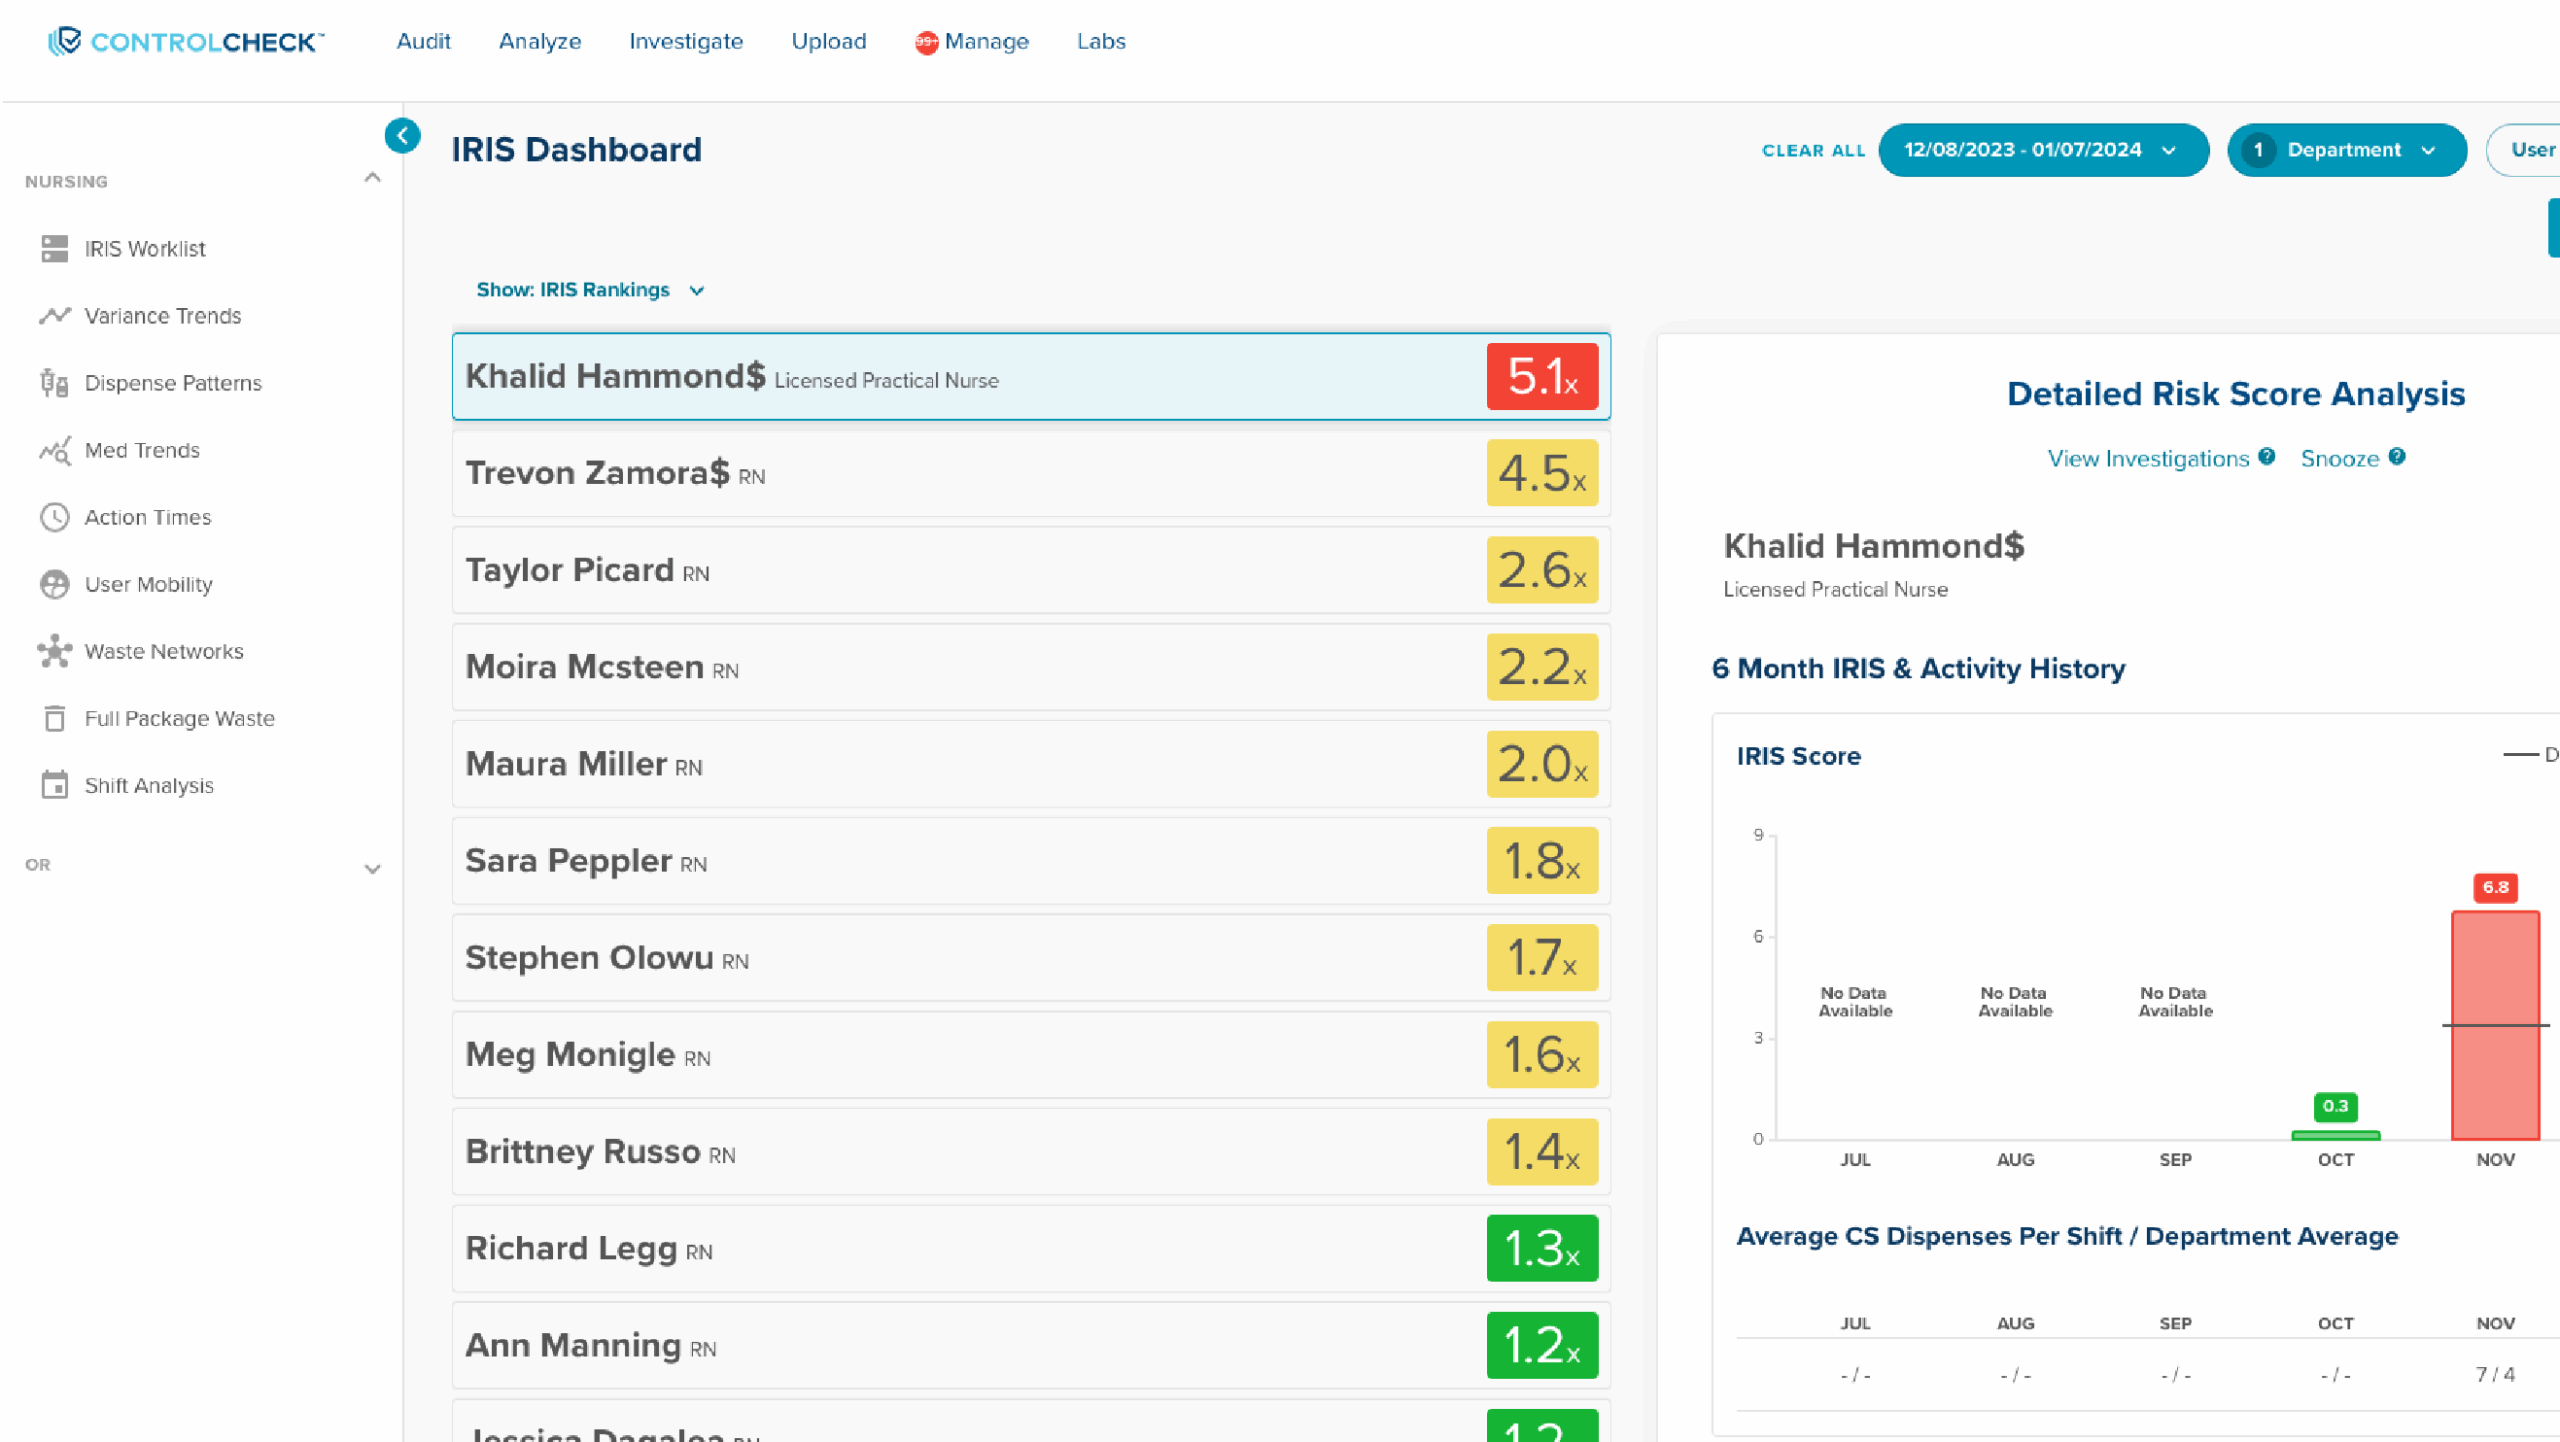The height and width of the screenshot is (1442, 2560).
Task: Expand the OR section in the sidebar
Action: (372, 868)
